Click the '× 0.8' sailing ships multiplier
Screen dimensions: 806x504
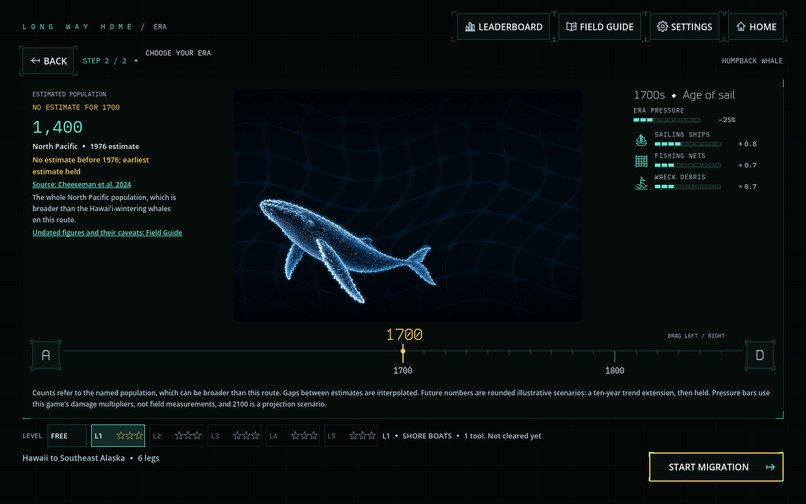(748, 144)
